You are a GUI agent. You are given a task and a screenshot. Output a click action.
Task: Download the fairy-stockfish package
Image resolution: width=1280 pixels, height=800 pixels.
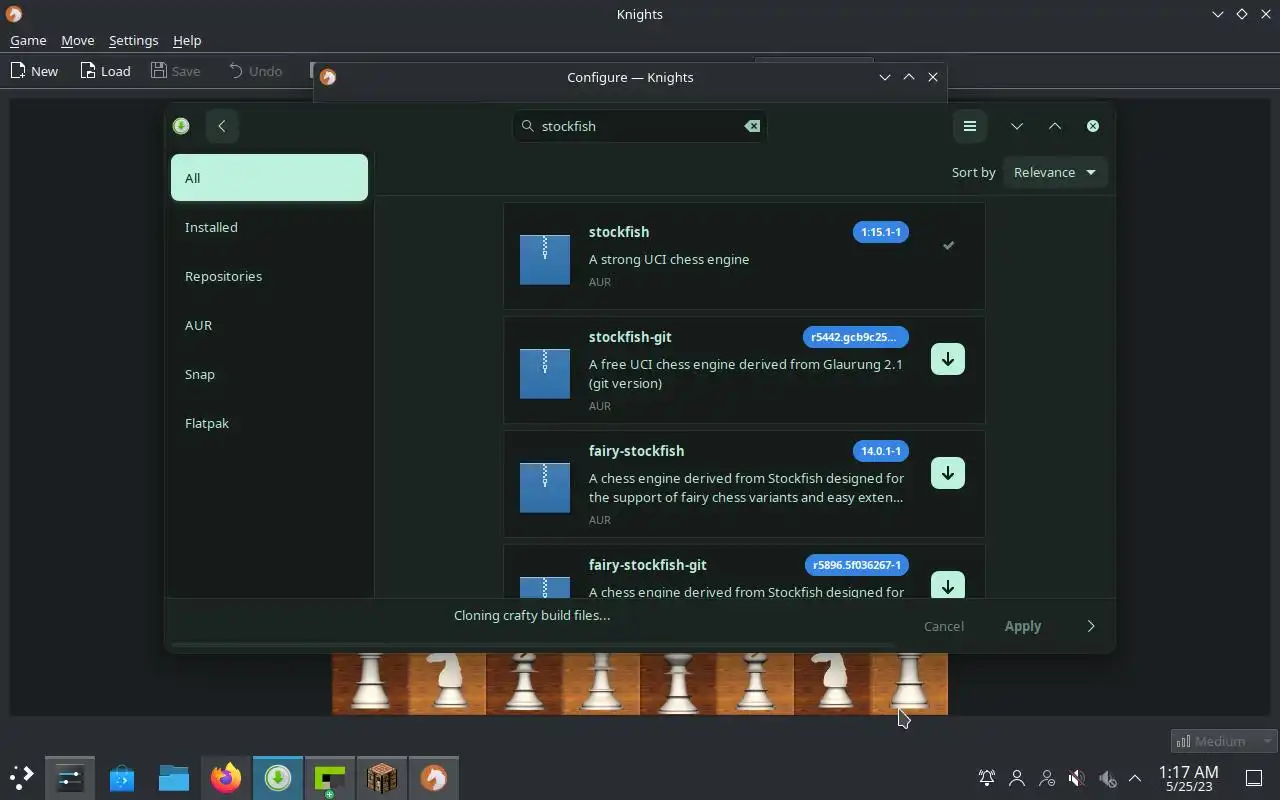click(948, 473)
